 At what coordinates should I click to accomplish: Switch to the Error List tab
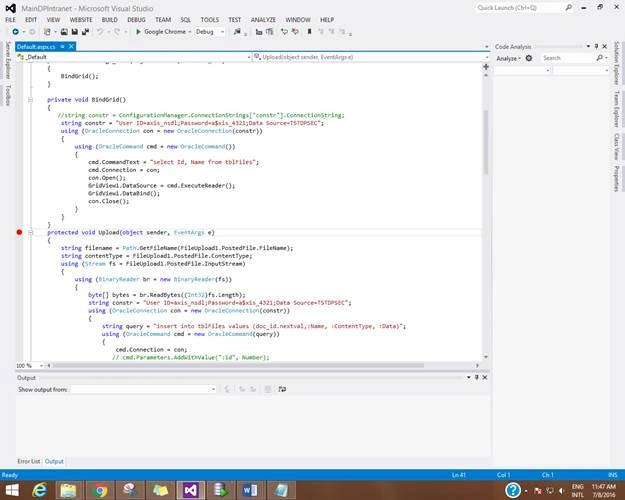(x=29, y=461)
